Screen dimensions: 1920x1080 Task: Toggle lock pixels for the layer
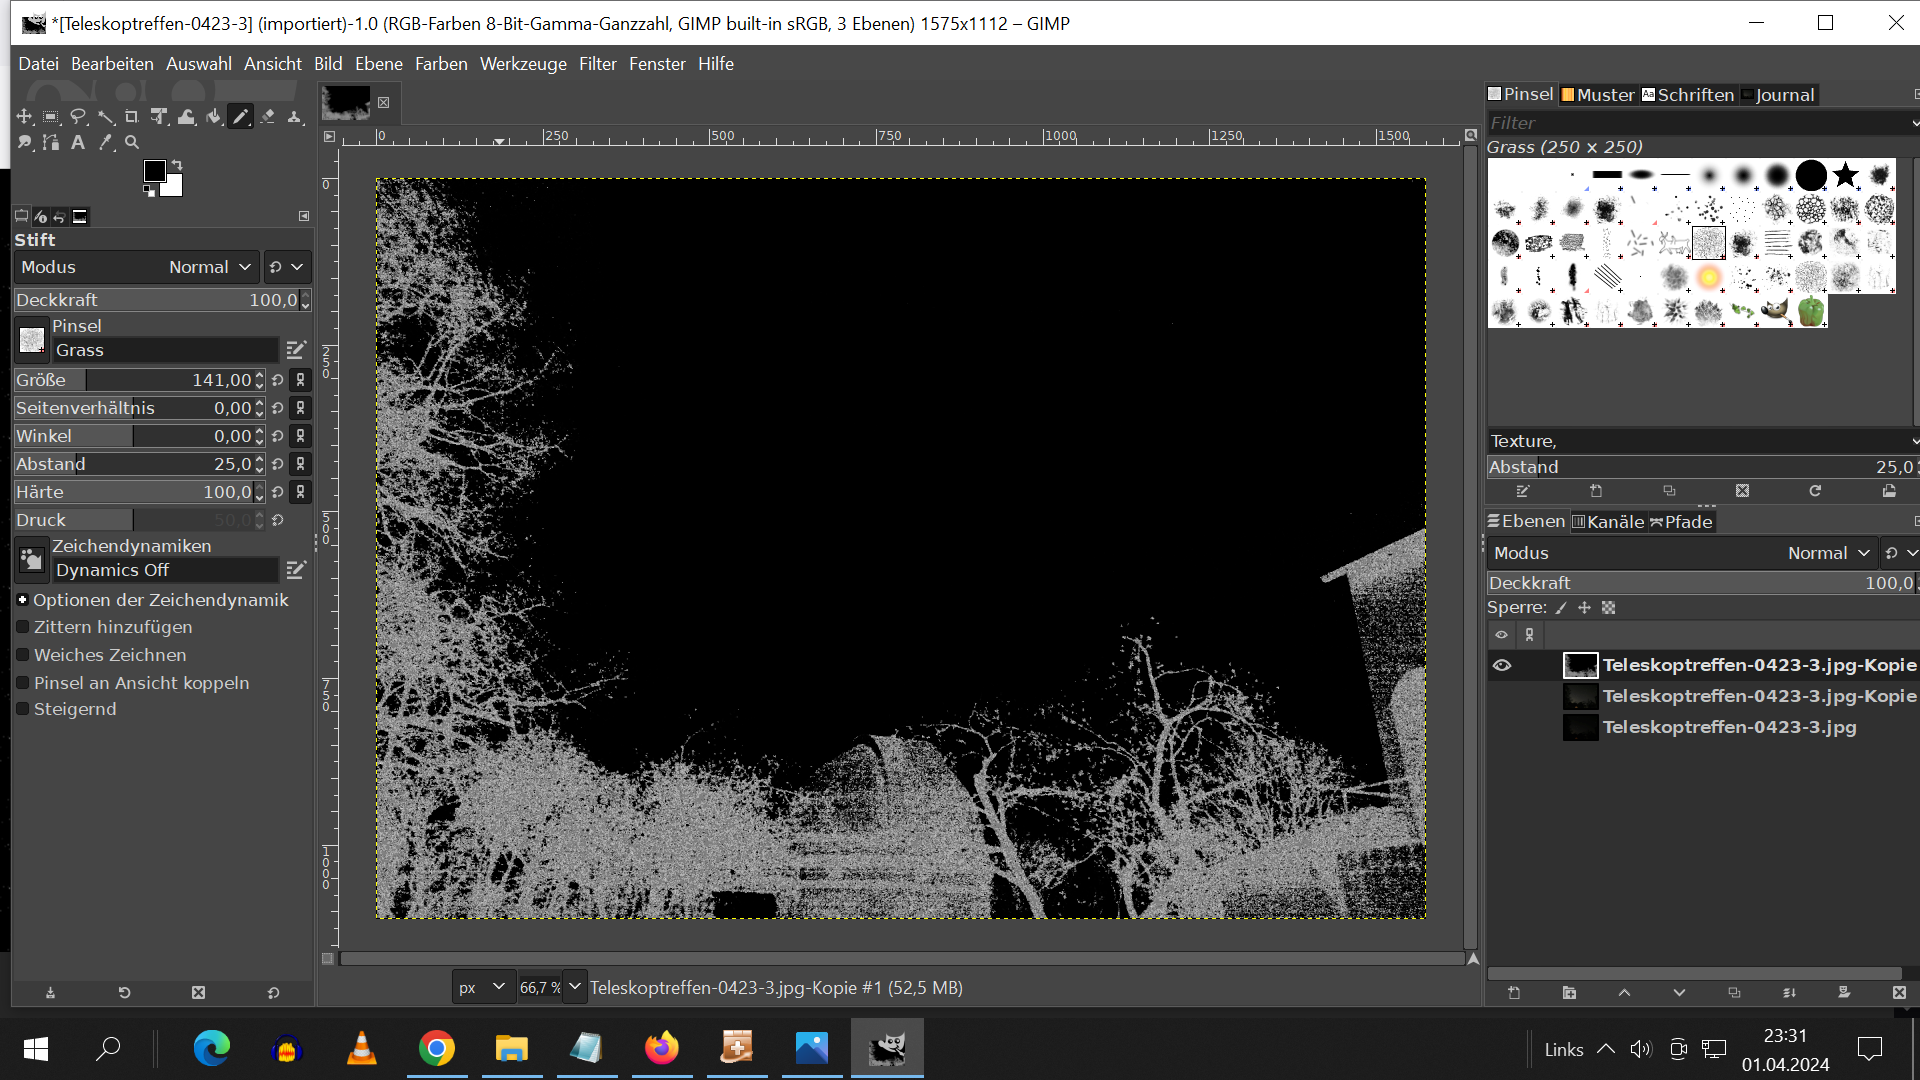coord(1561,608)
